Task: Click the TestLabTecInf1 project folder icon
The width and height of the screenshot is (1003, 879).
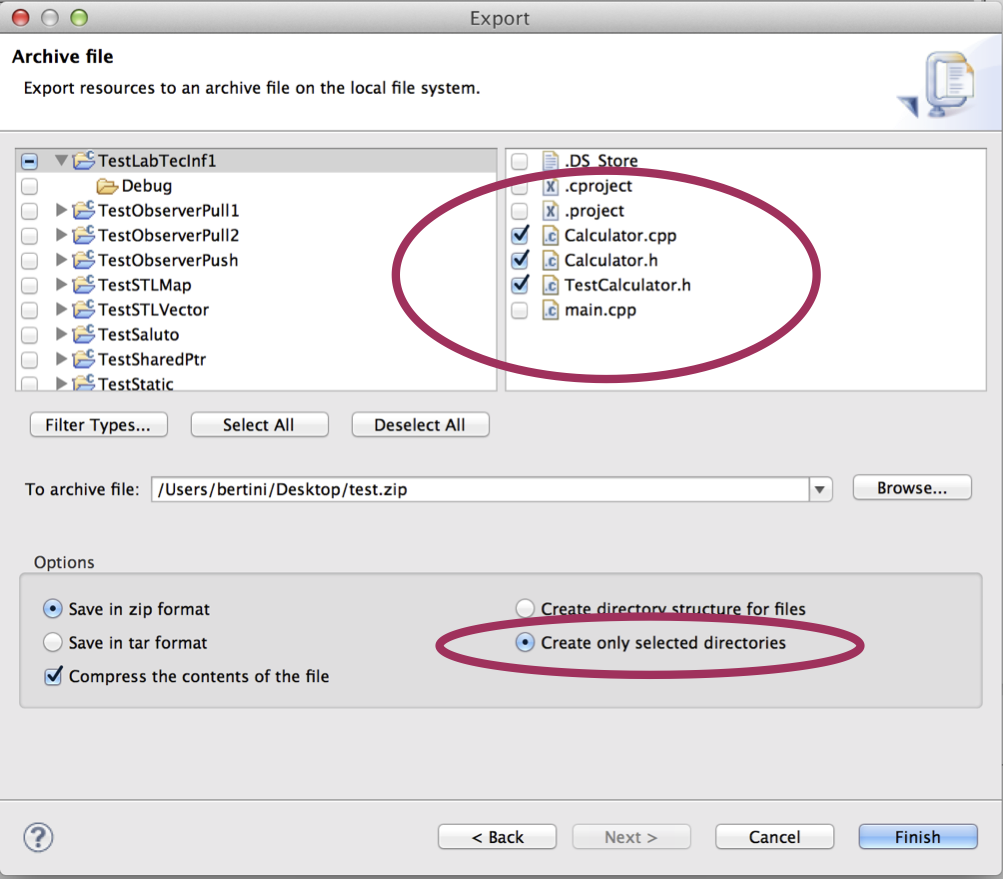Action: point(84,160)
